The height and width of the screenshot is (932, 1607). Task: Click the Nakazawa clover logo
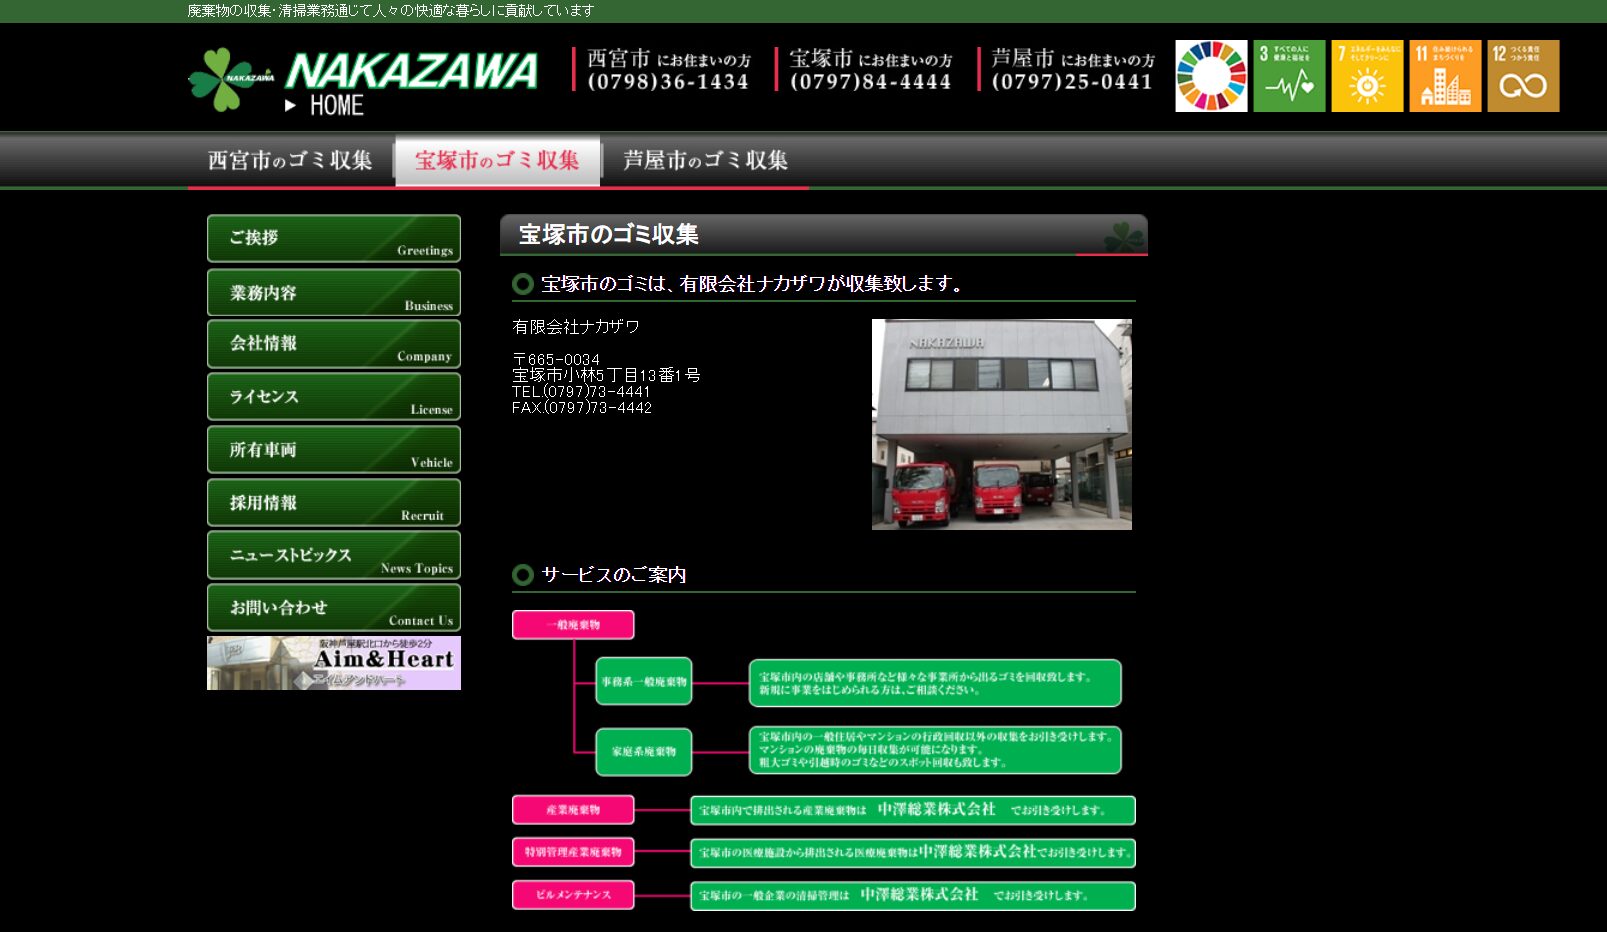(x=229, y=79)
